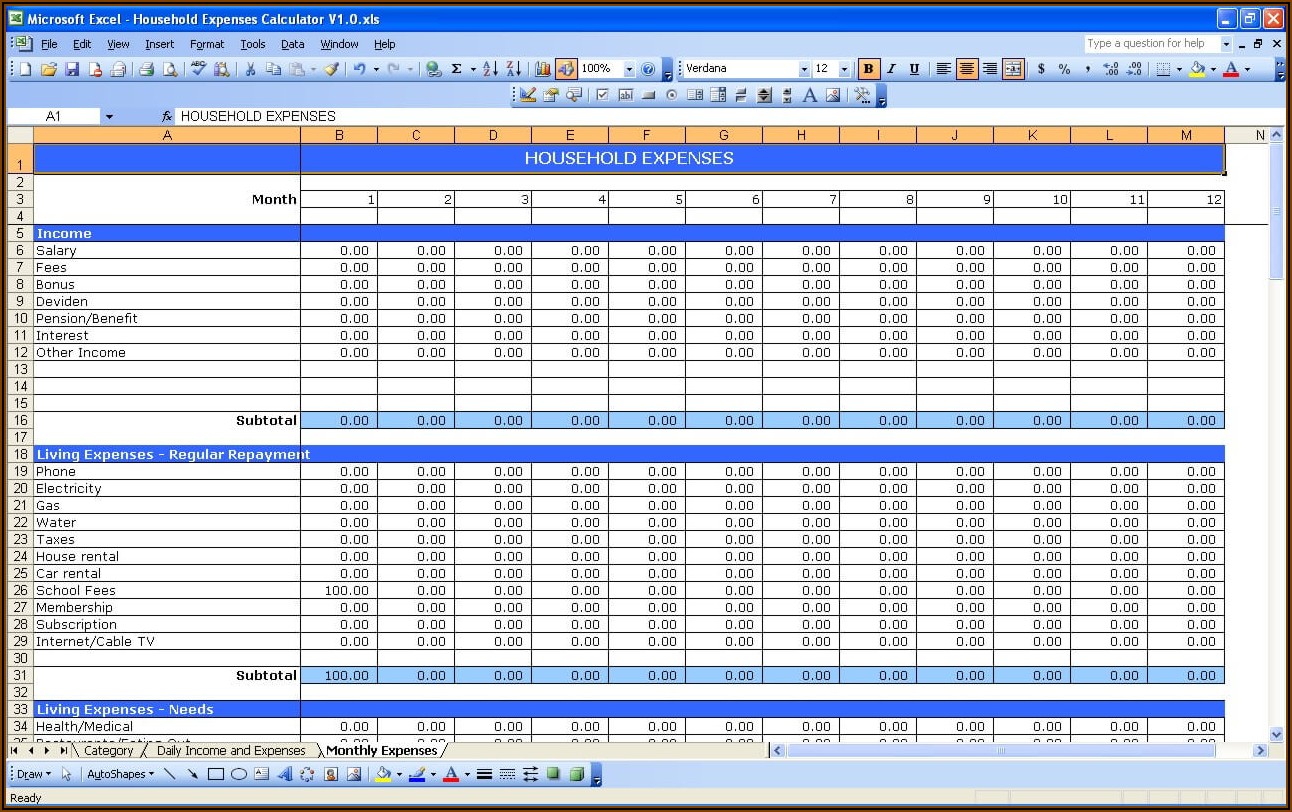
Task: Select the Format Painter brush icon
Action: pos(332,69)
